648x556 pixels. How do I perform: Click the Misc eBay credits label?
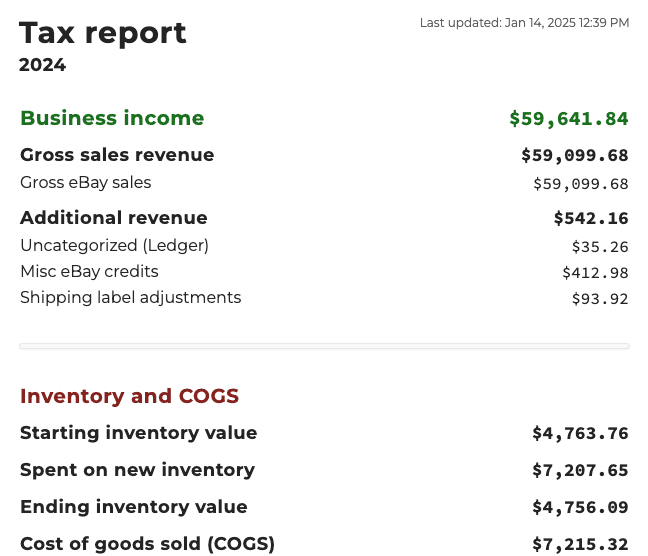[89, 272]
